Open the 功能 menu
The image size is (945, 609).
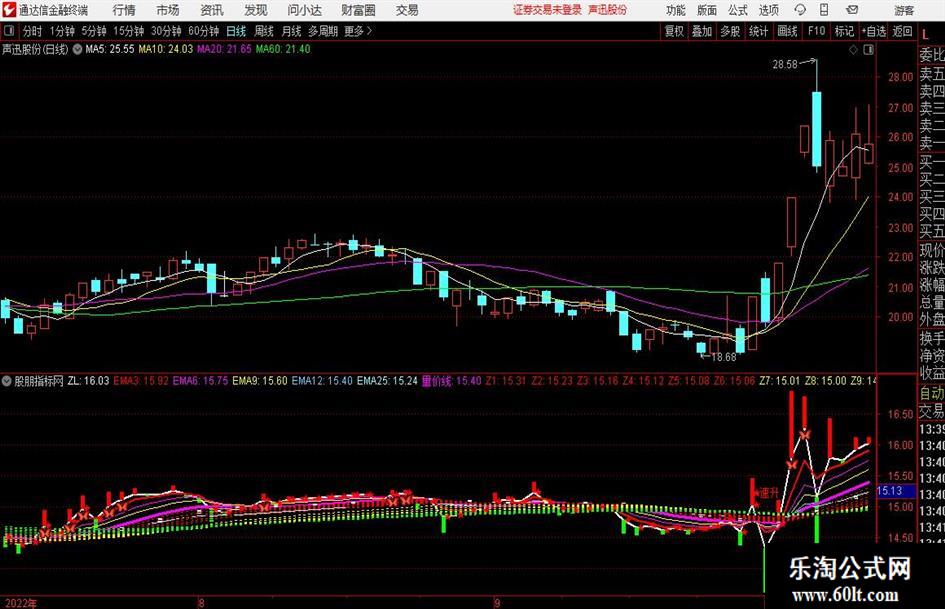click(676, 10)
